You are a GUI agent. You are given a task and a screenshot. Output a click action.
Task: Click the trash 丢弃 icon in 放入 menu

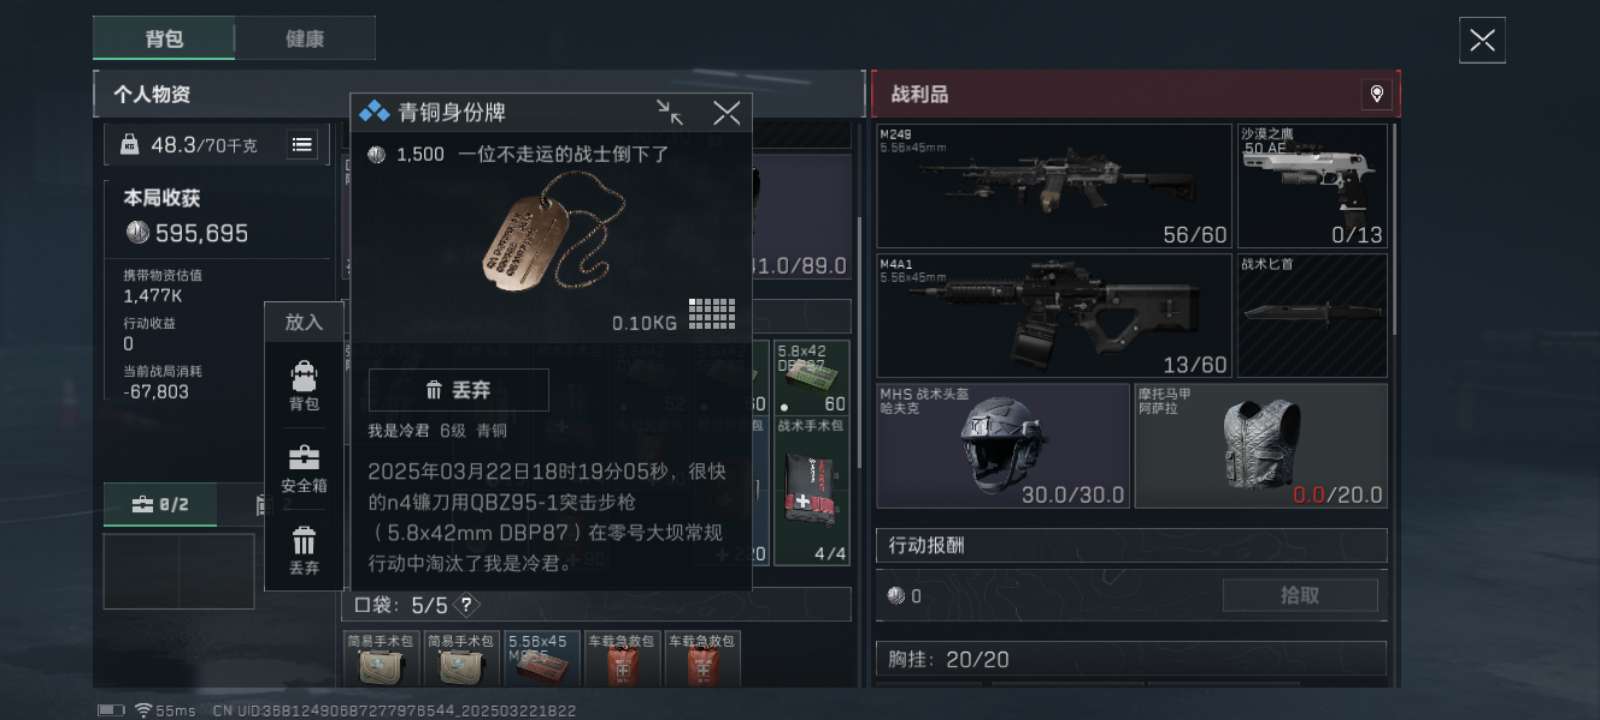[304, 550]
